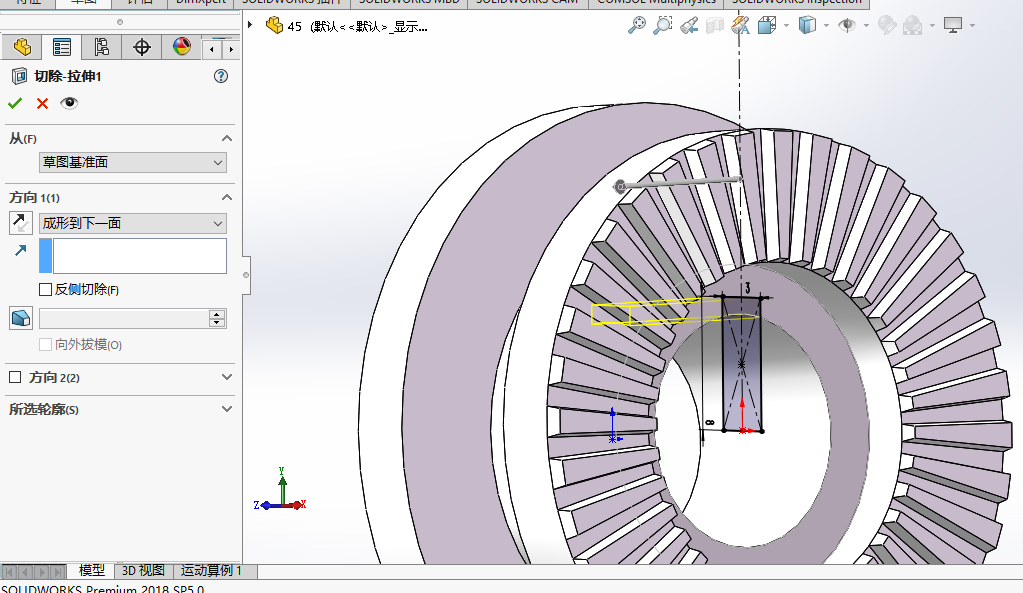This screenshot has width=1023, height=593.
Task: Open View Orientation cube icon
Action: click(x=767, y=25)
